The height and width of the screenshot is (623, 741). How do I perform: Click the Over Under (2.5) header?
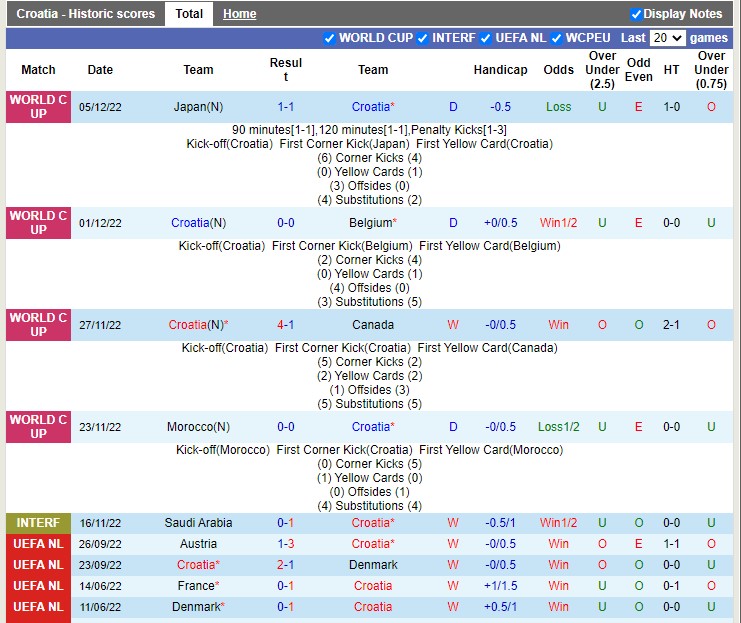(602, 70)
